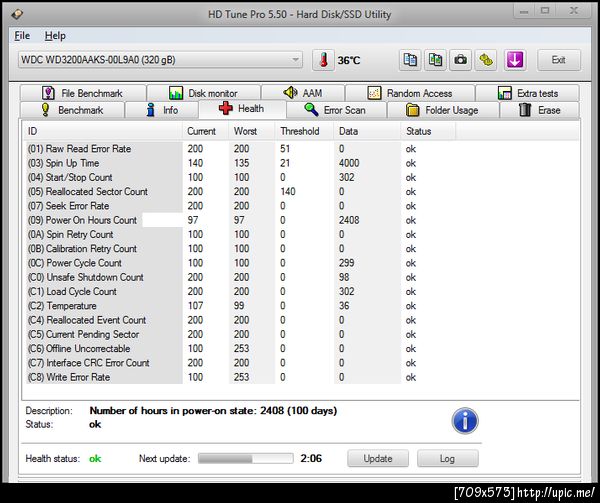This screenshot has width=600, height=503.
Task: Switch to the Extra tests tab
Action: [527, 93]
